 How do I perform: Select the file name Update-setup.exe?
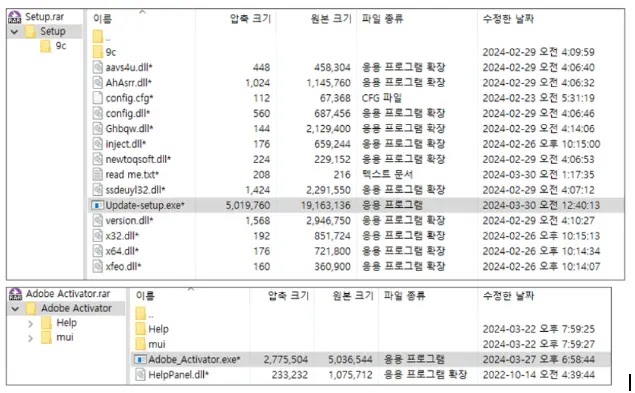145,205
